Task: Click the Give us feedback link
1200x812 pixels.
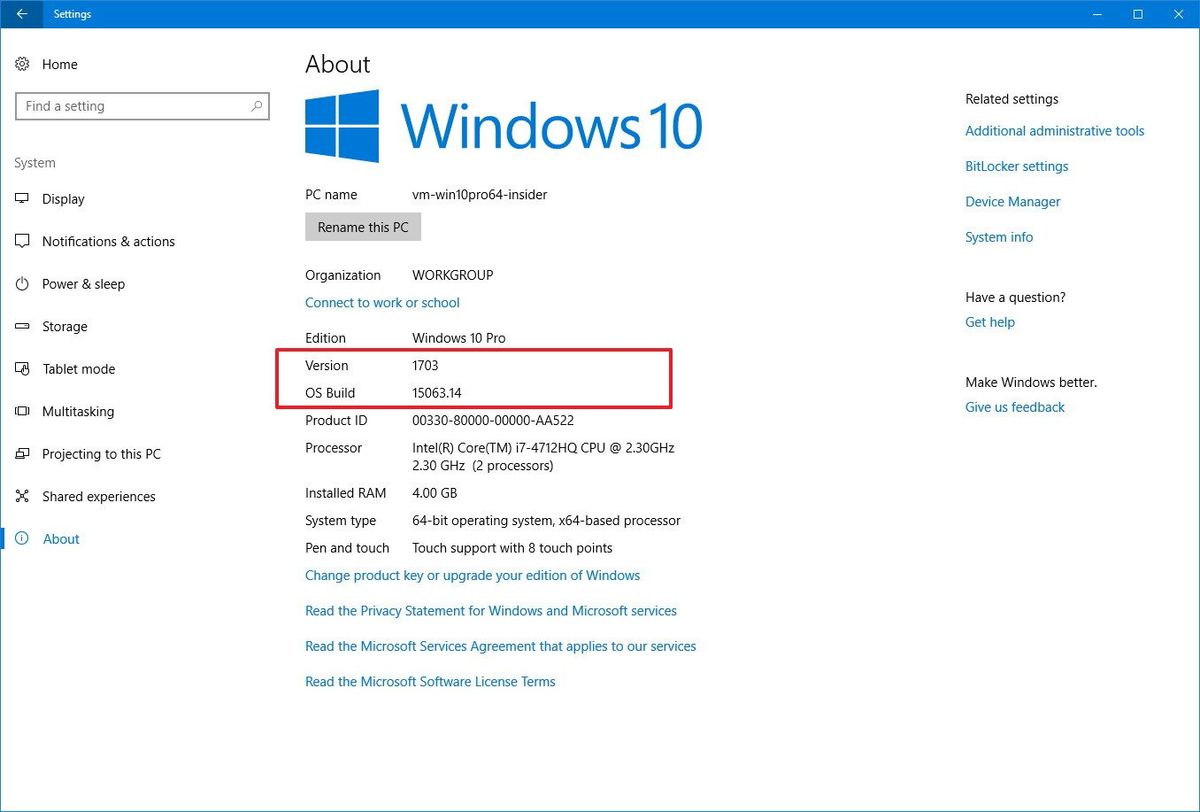Action: pyautogui.click(x=1015, y=407)
